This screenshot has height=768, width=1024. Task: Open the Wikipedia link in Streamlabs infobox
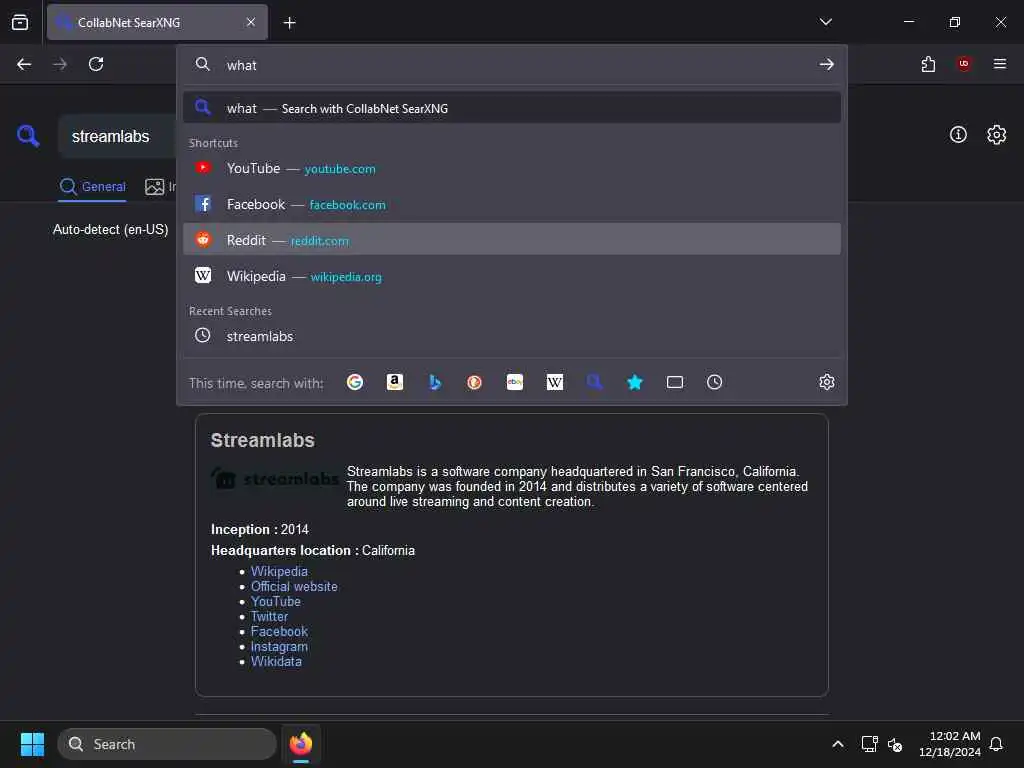tap(279, 571)
